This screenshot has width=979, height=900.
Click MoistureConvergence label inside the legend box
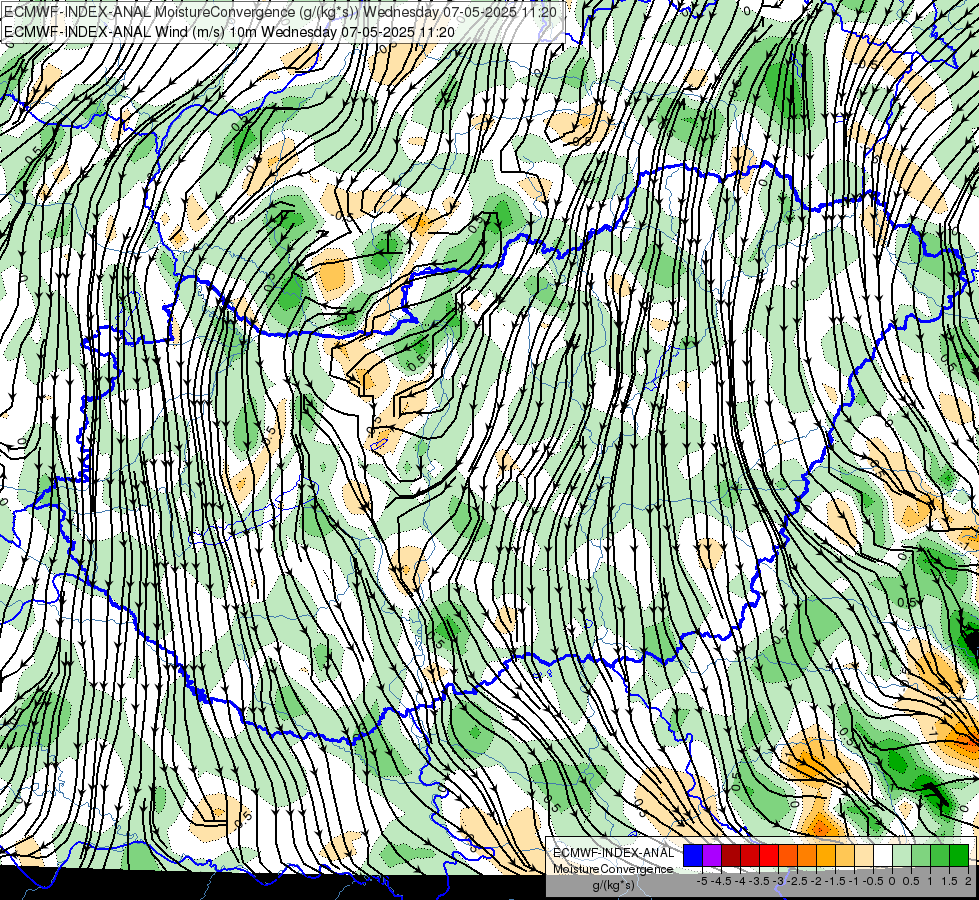[x=613, y=869]
